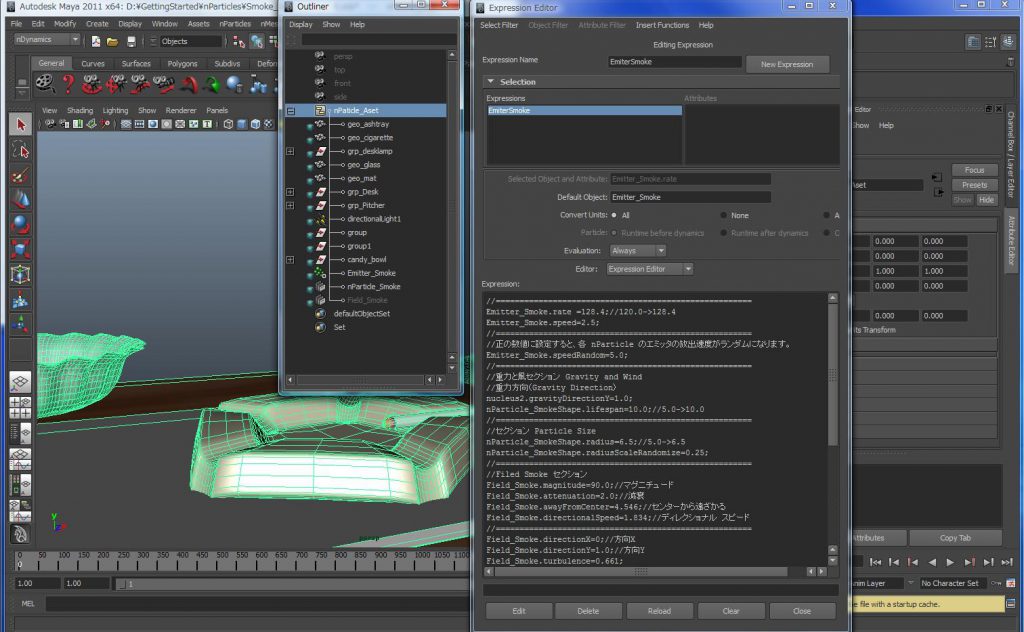Toggle wireframe shading in viewport toolbar
This screenshot has width=1024, height=632.
point(228,124)
